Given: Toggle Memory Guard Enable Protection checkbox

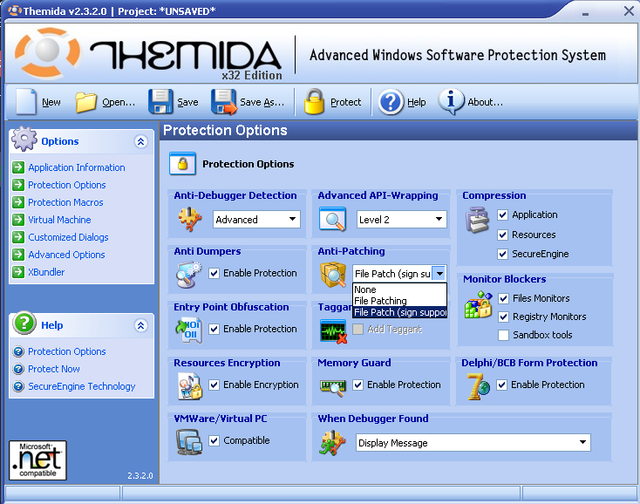Looking at the screenshot, I should coord(358,385).
